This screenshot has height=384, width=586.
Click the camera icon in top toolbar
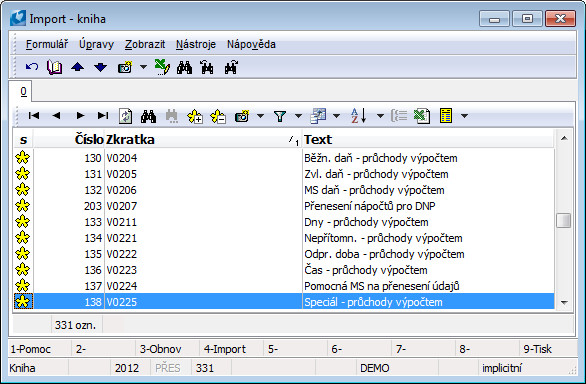coord(125,67)
